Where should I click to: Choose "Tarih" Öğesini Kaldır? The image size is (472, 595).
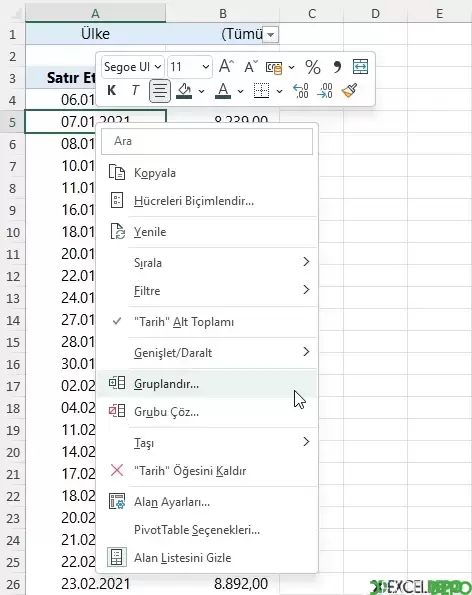click(207, 471)
